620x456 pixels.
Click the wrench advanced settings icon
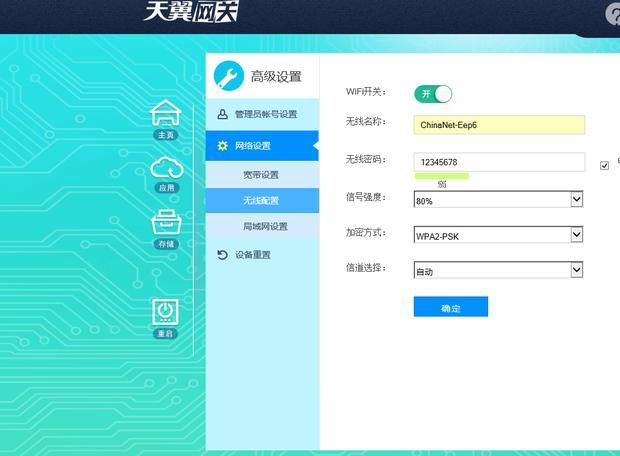[x=229, y=76]
